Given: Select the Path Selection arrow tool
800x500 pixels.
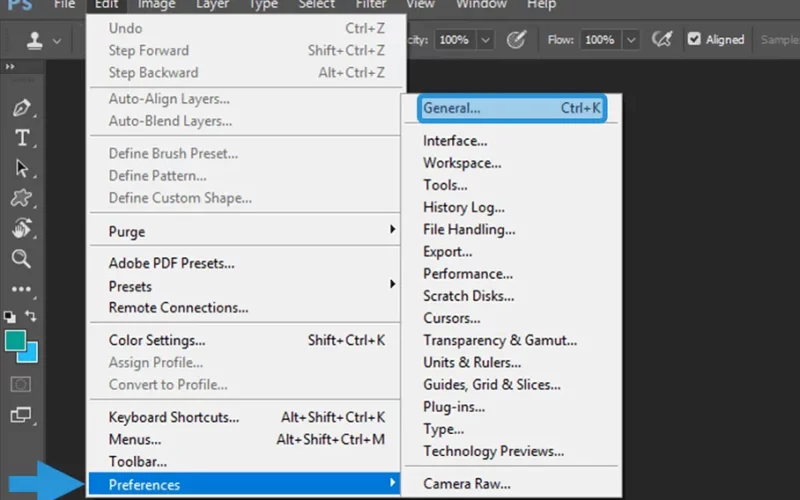Looking at the screenshot, I should [x=21, y=168].
